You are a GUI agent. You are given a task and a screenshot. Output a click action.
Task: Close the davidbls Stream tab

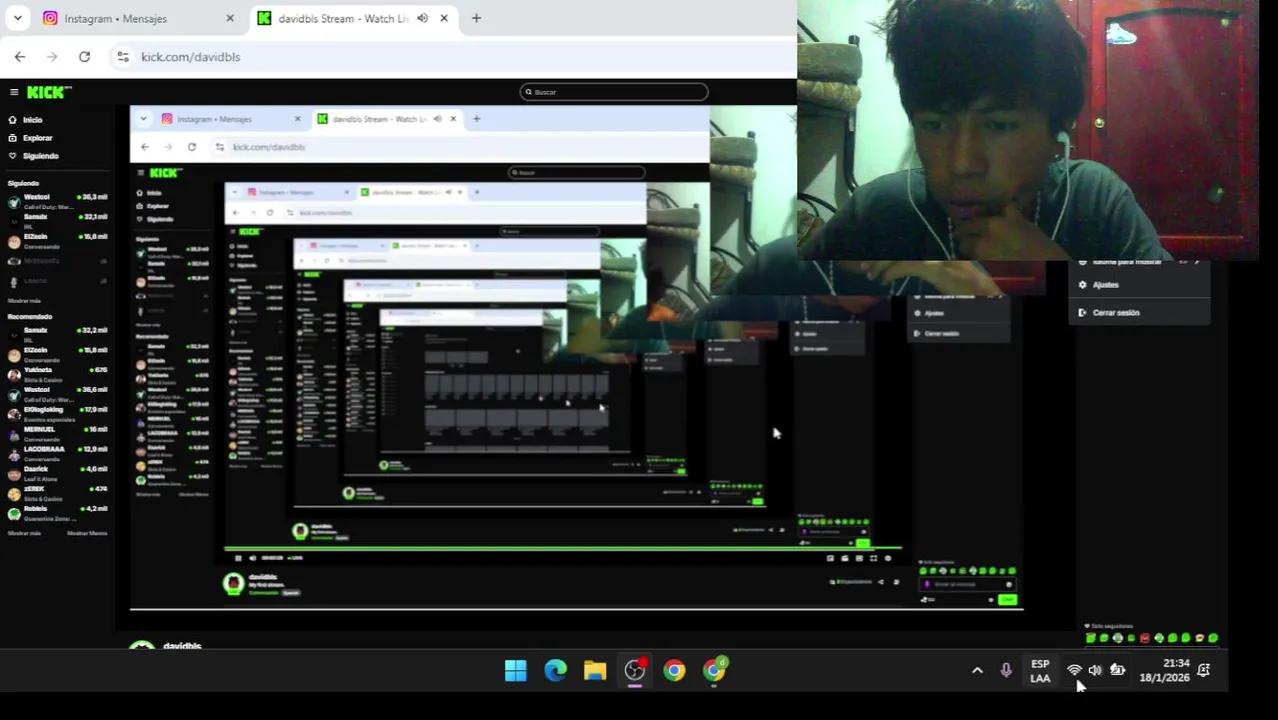(444, 18)
